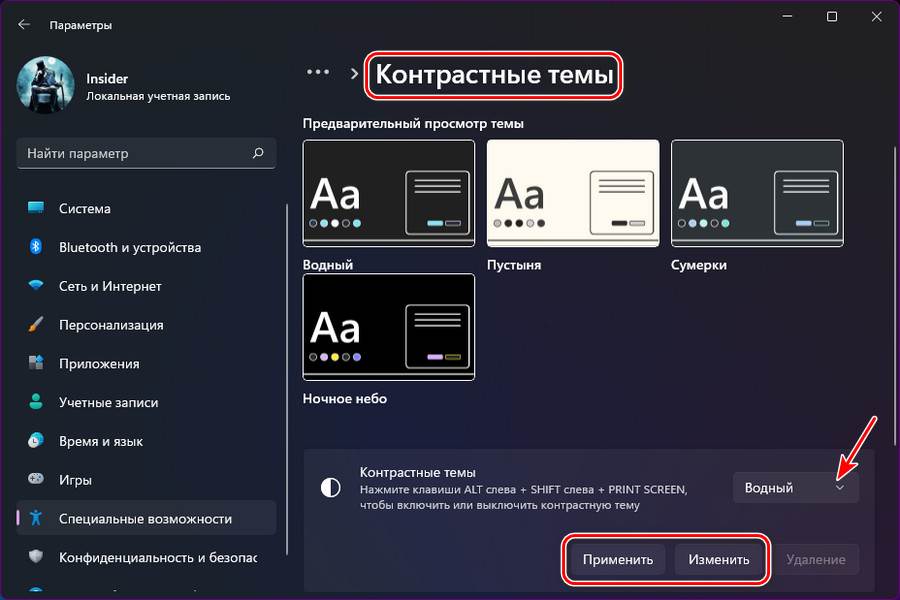Click the Insider account name
Viewport: 900px width, 600px height.
click(x=107, y=79)
